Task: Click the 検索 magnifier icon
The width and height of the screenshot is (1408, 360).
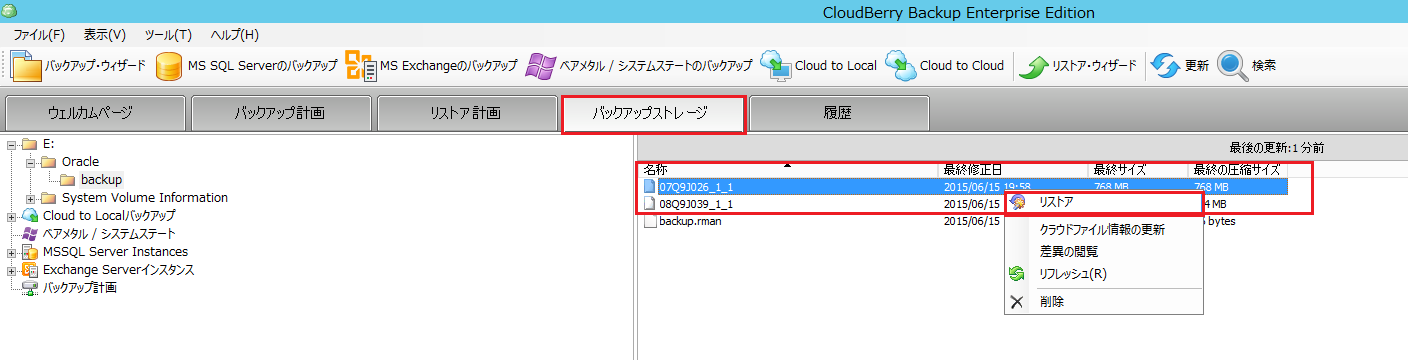Action: point(1233,66)
